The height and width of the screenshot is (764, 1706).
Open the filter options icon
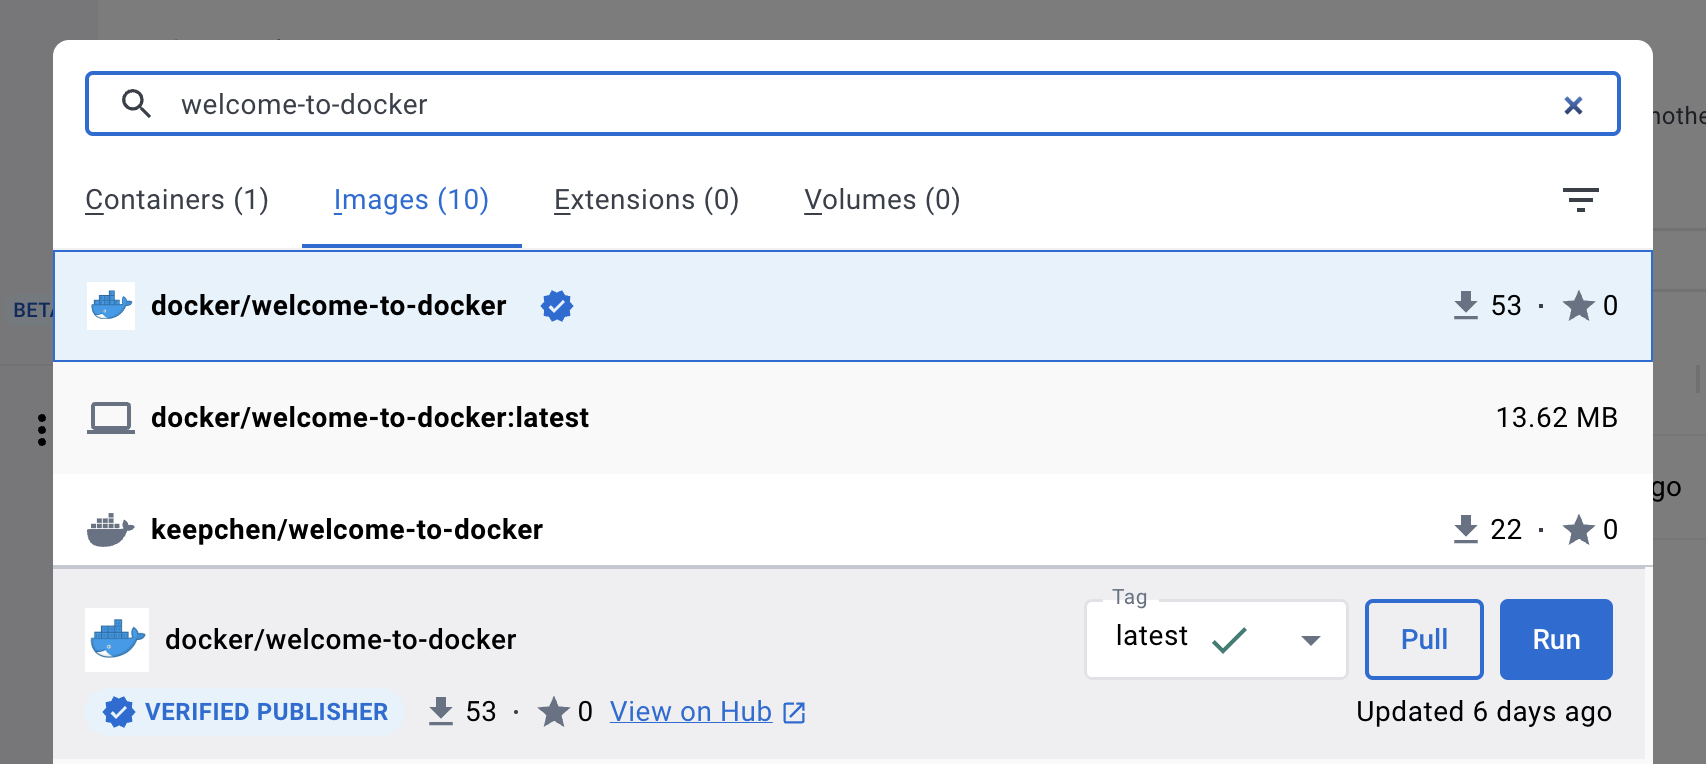(x=1581, y=200)
